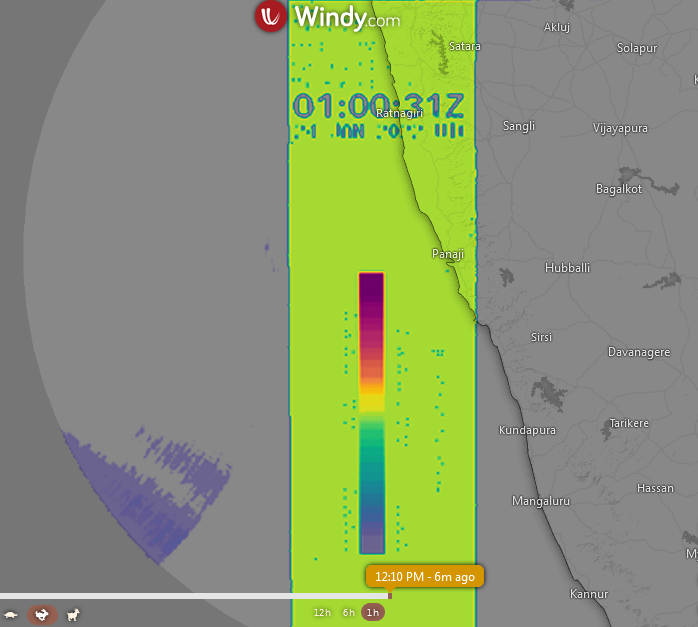Click the Hubballi city label
Screen dimensions: 698x627
(567, 268)
